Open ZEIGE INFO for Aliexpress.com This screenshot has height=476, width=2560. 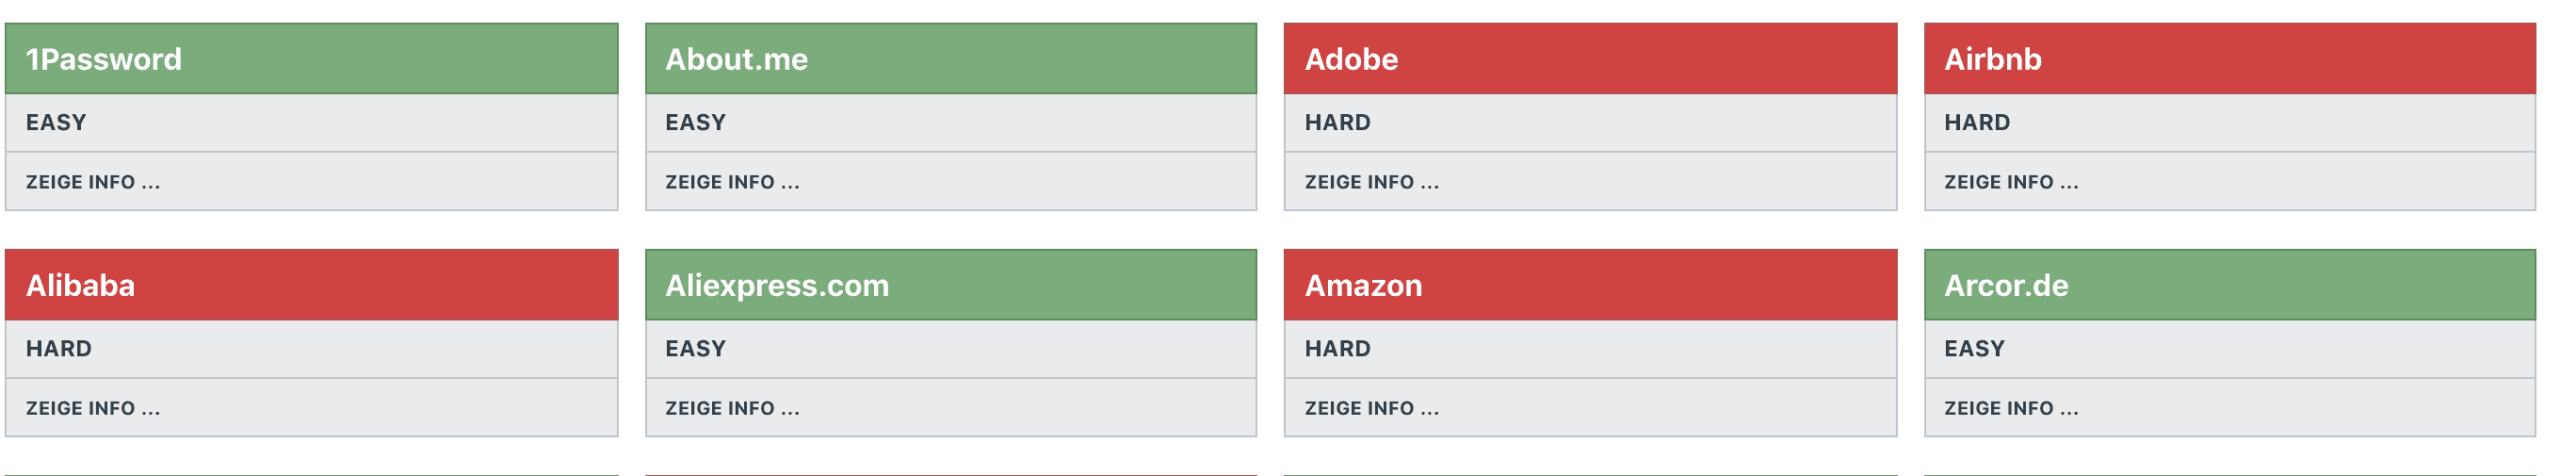(732, 408)
